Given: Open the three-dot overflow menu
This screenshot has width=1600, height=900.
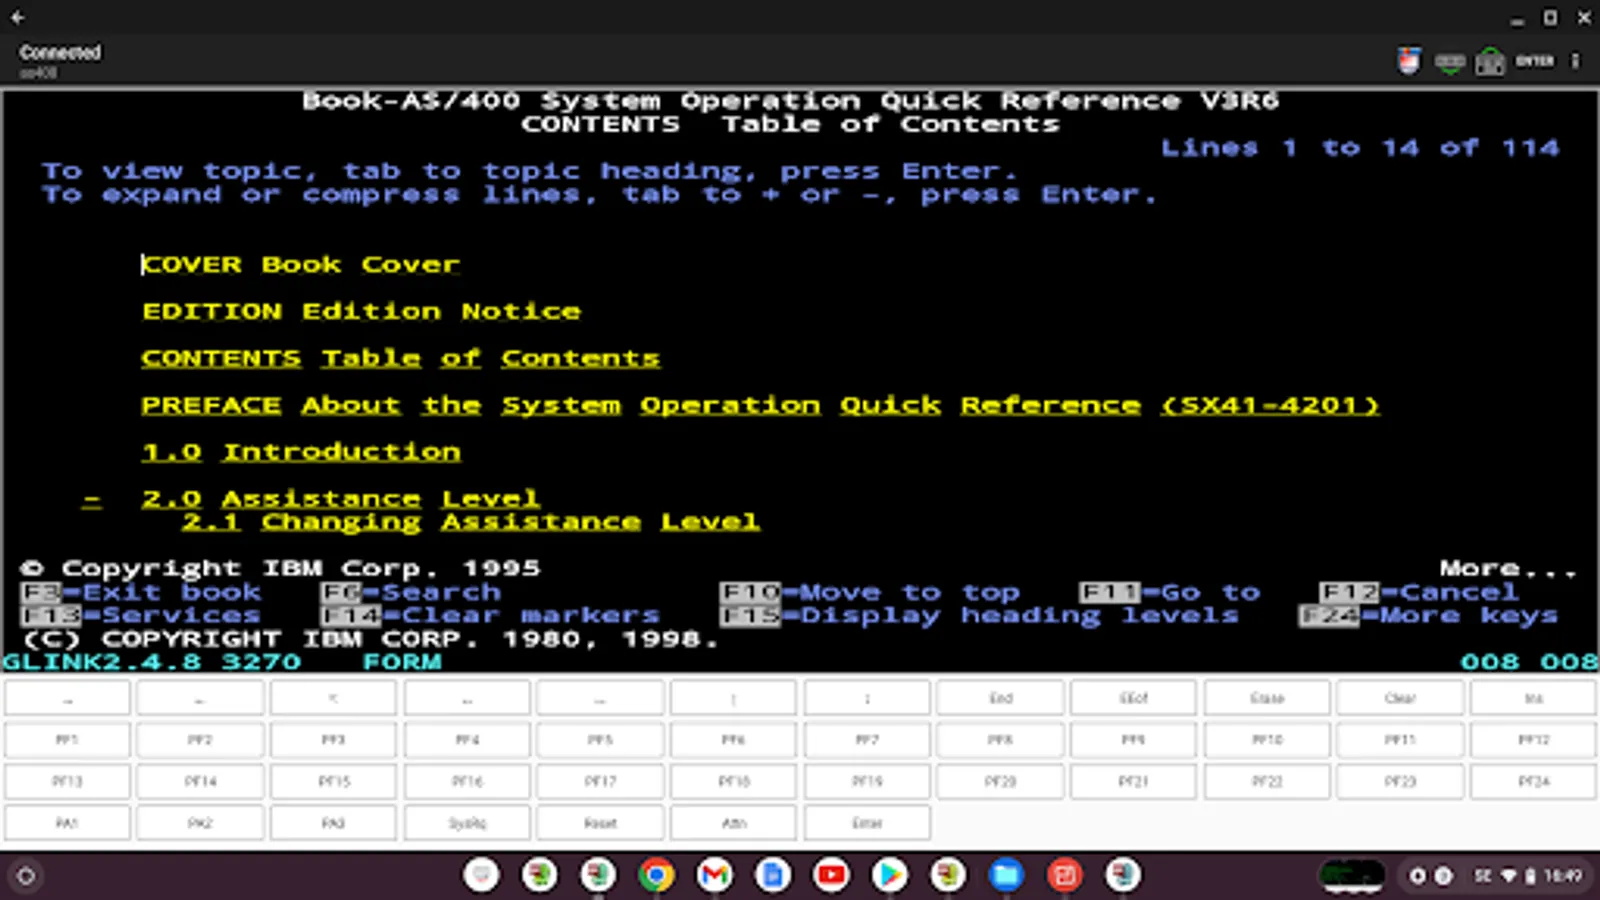Looking at the screenshot, I should pos(1575,61).
